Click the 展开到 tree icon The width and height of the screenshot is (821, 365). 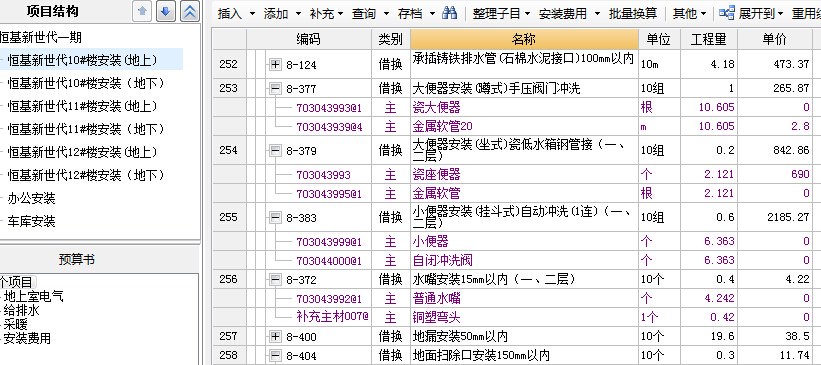click(x=727, y=13)
